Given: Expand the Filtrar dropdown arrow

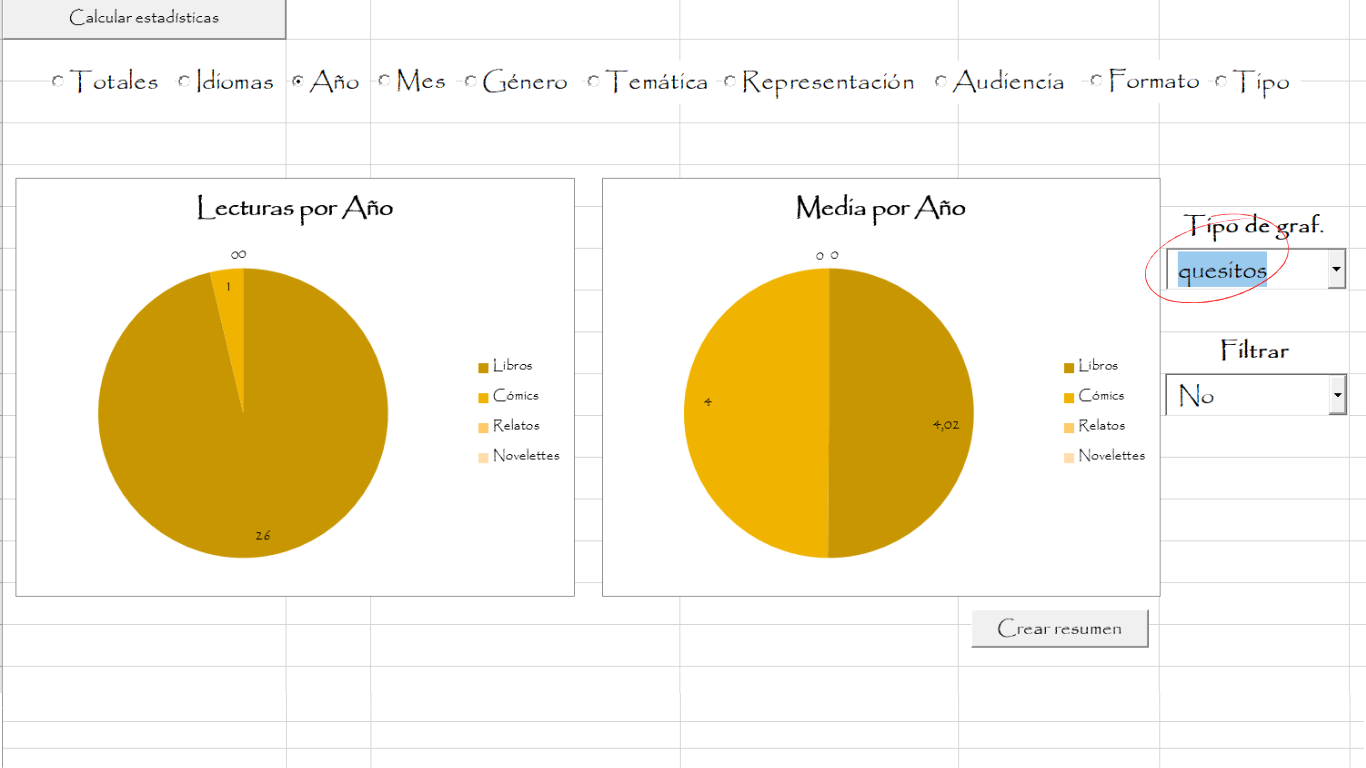Looking at the screenshot, I should [x=1336, y=396].
